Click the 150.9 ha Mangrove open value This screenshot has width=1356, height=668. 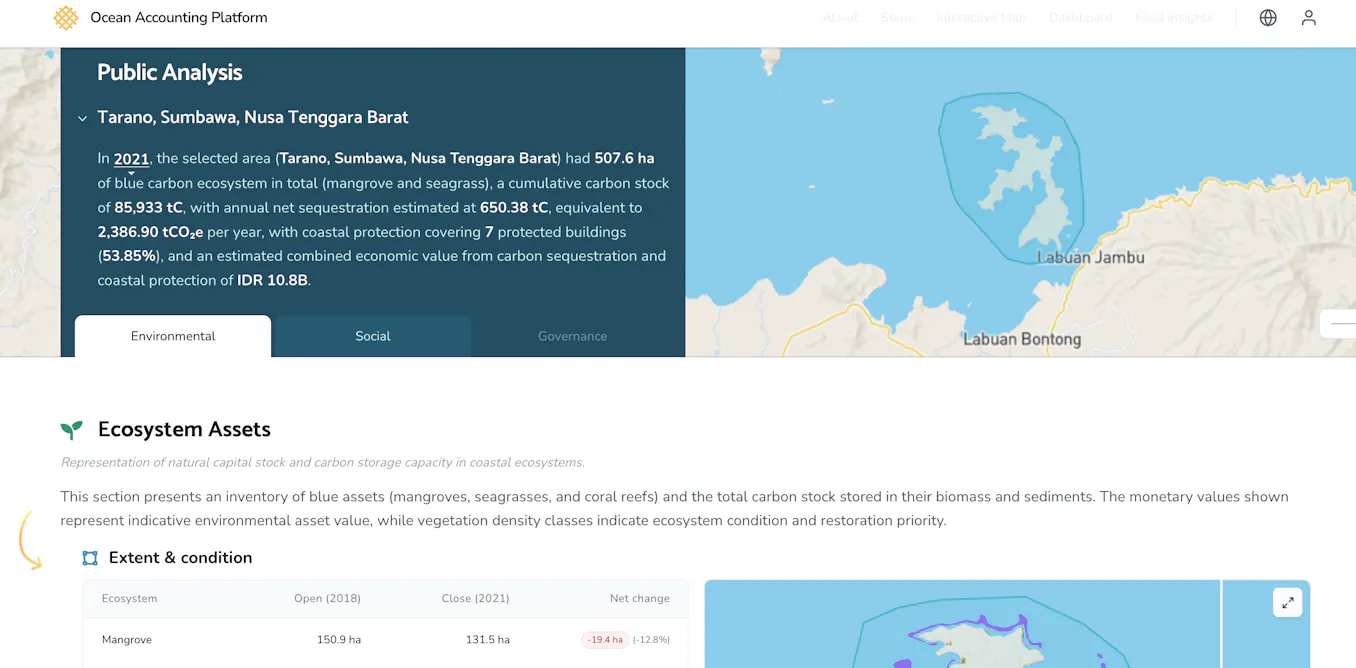point(339,640)
